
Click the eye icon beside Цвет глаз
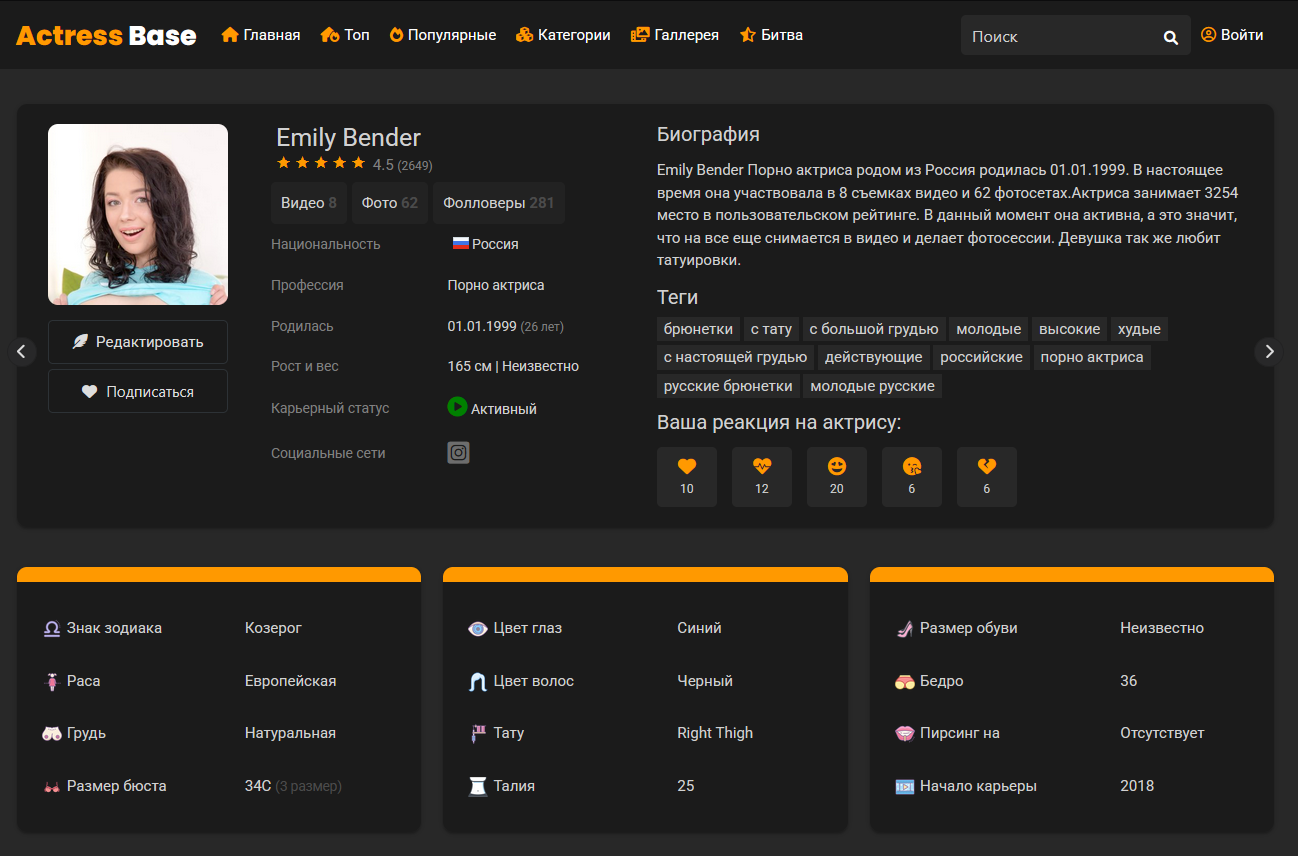478,628
